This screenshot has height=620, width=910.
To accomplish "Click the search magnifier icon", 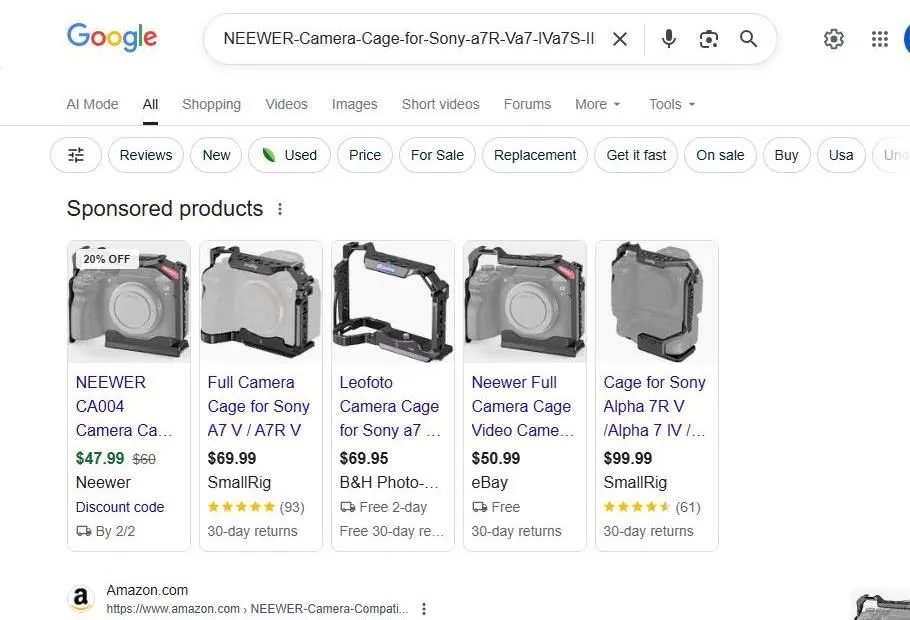I will 748,39.
